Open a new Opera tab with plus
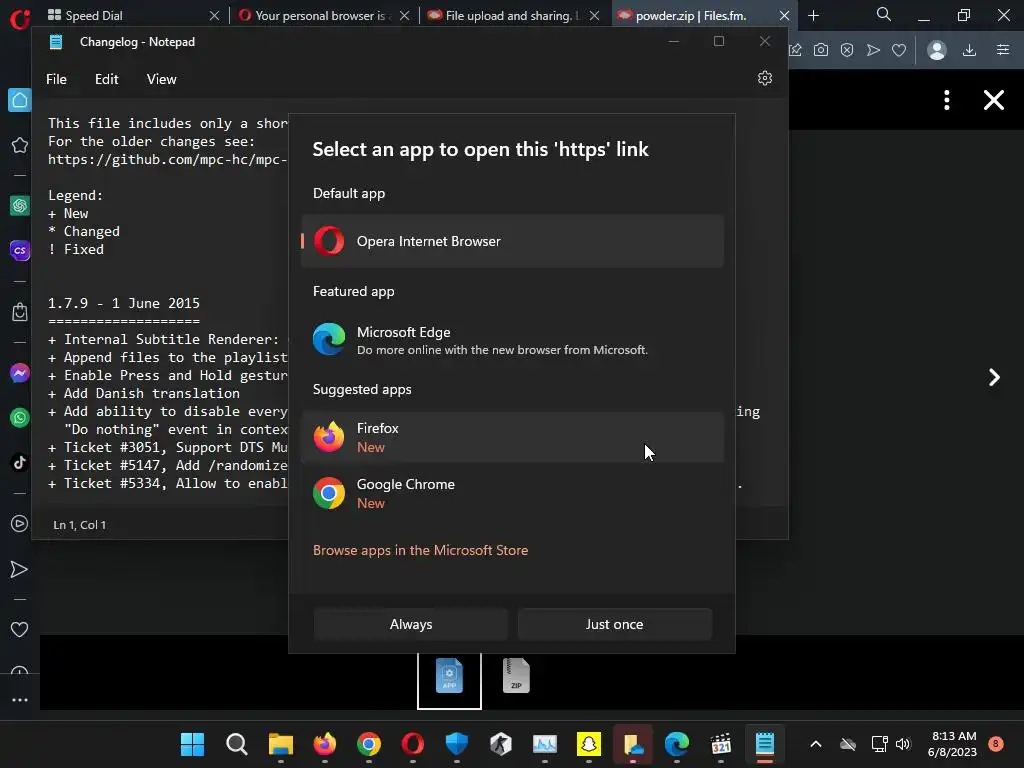Viewport: 1024px width, 768px height. pos(814,15)
